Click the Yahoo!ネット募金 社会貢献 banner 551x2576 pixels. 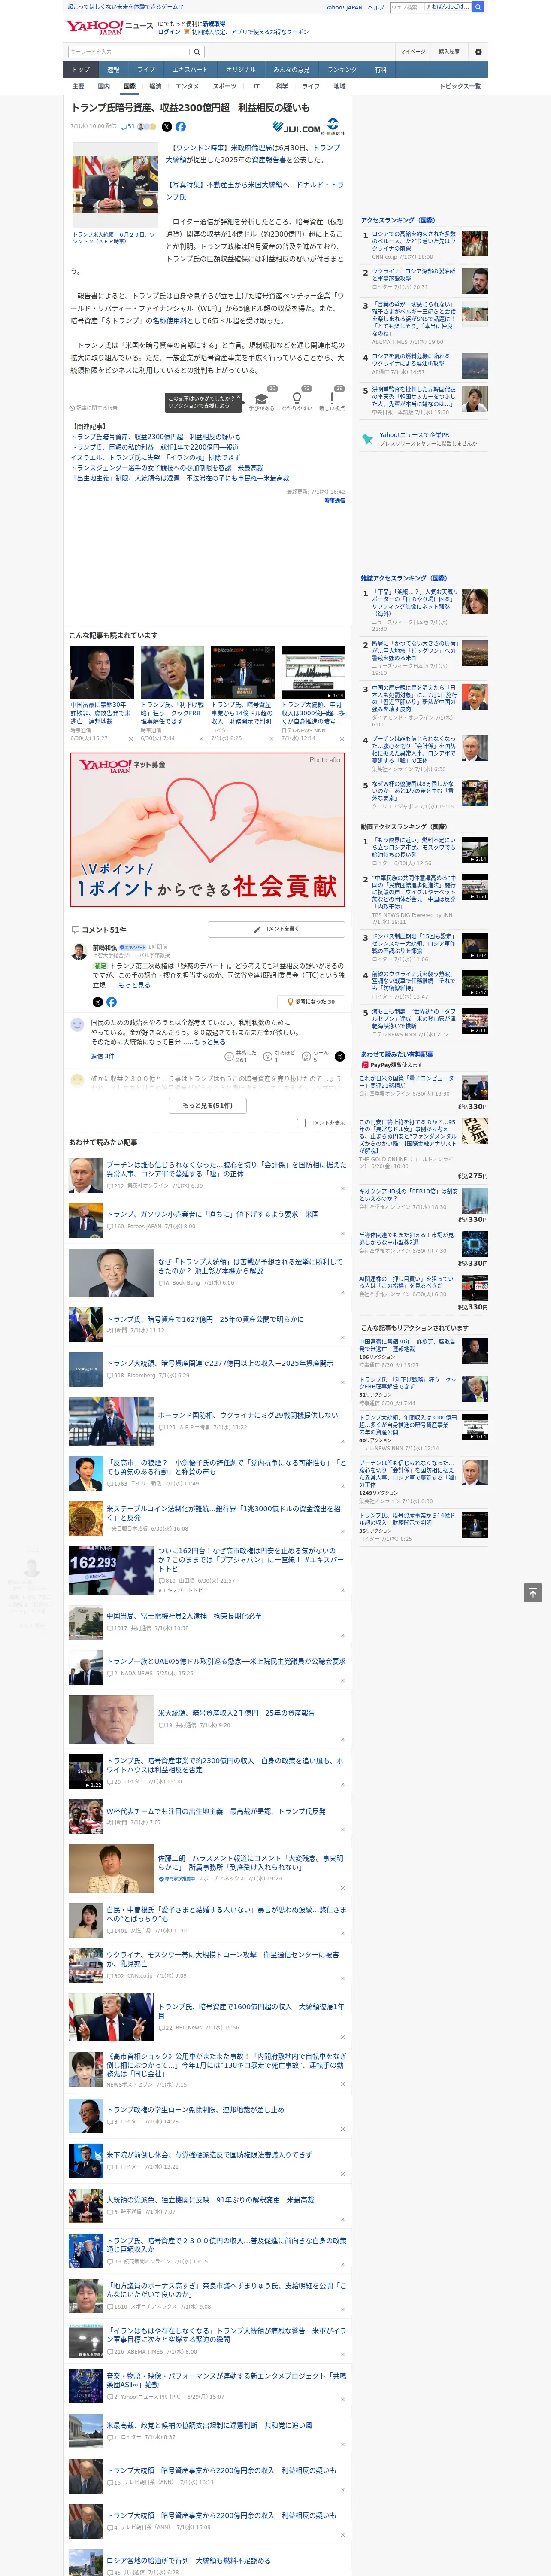point(207,828)
